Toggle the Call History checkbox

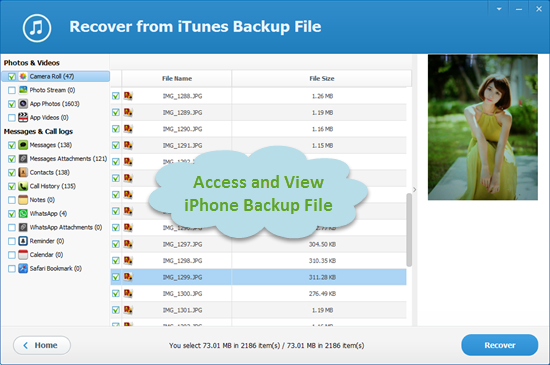click(x=12, y=187)
